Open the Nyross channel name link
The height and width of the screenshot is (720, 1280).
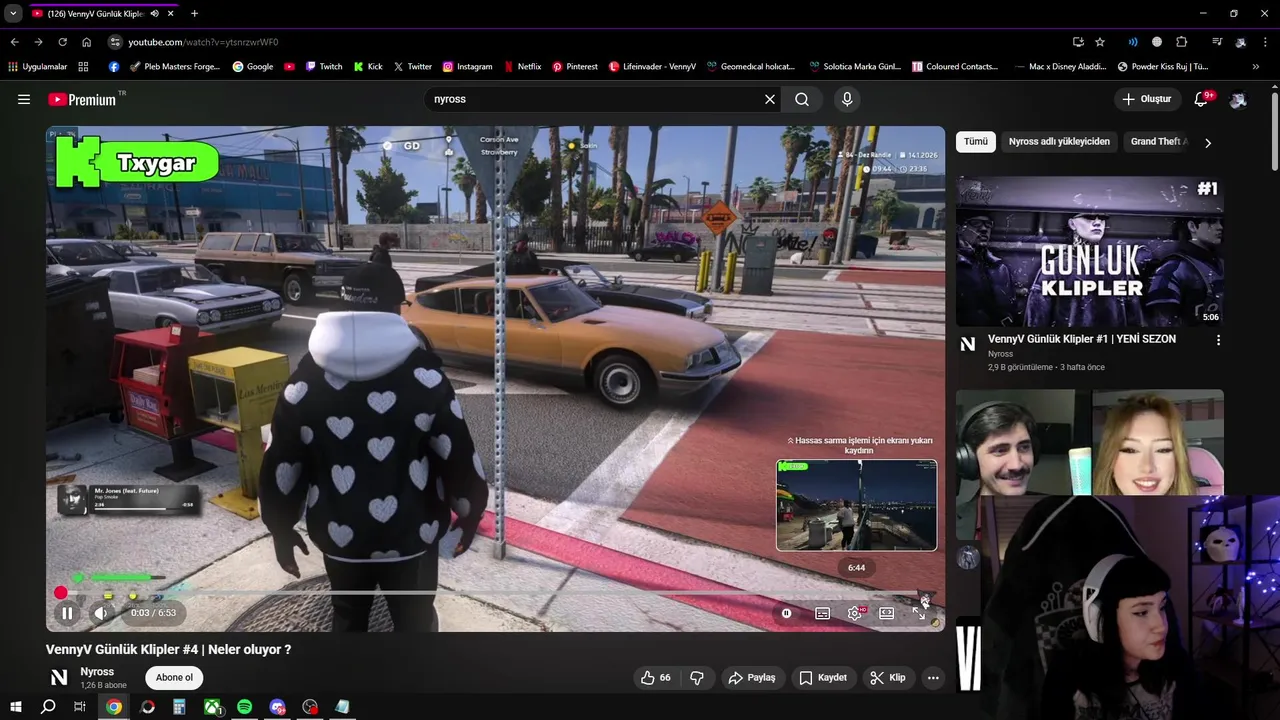[x=97, y=671]
